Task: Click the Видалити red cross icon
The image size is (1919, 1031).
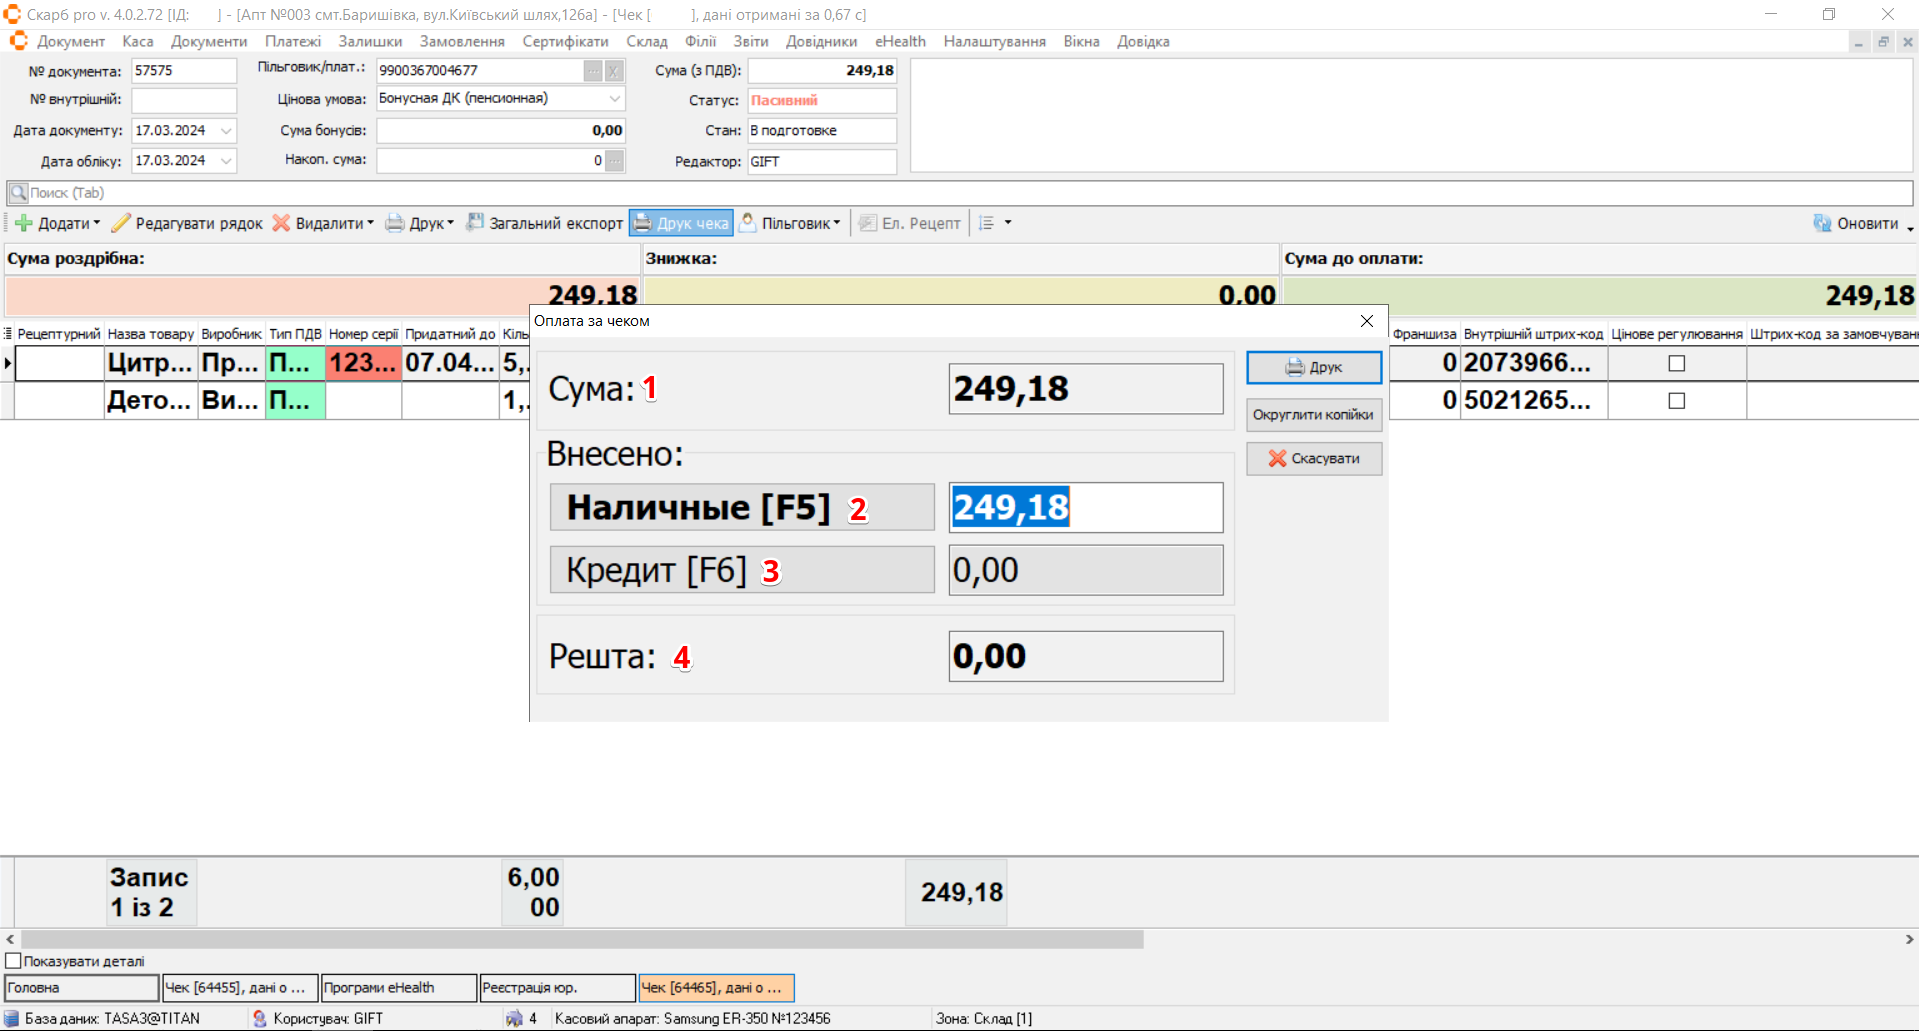Action: [282, 223]
